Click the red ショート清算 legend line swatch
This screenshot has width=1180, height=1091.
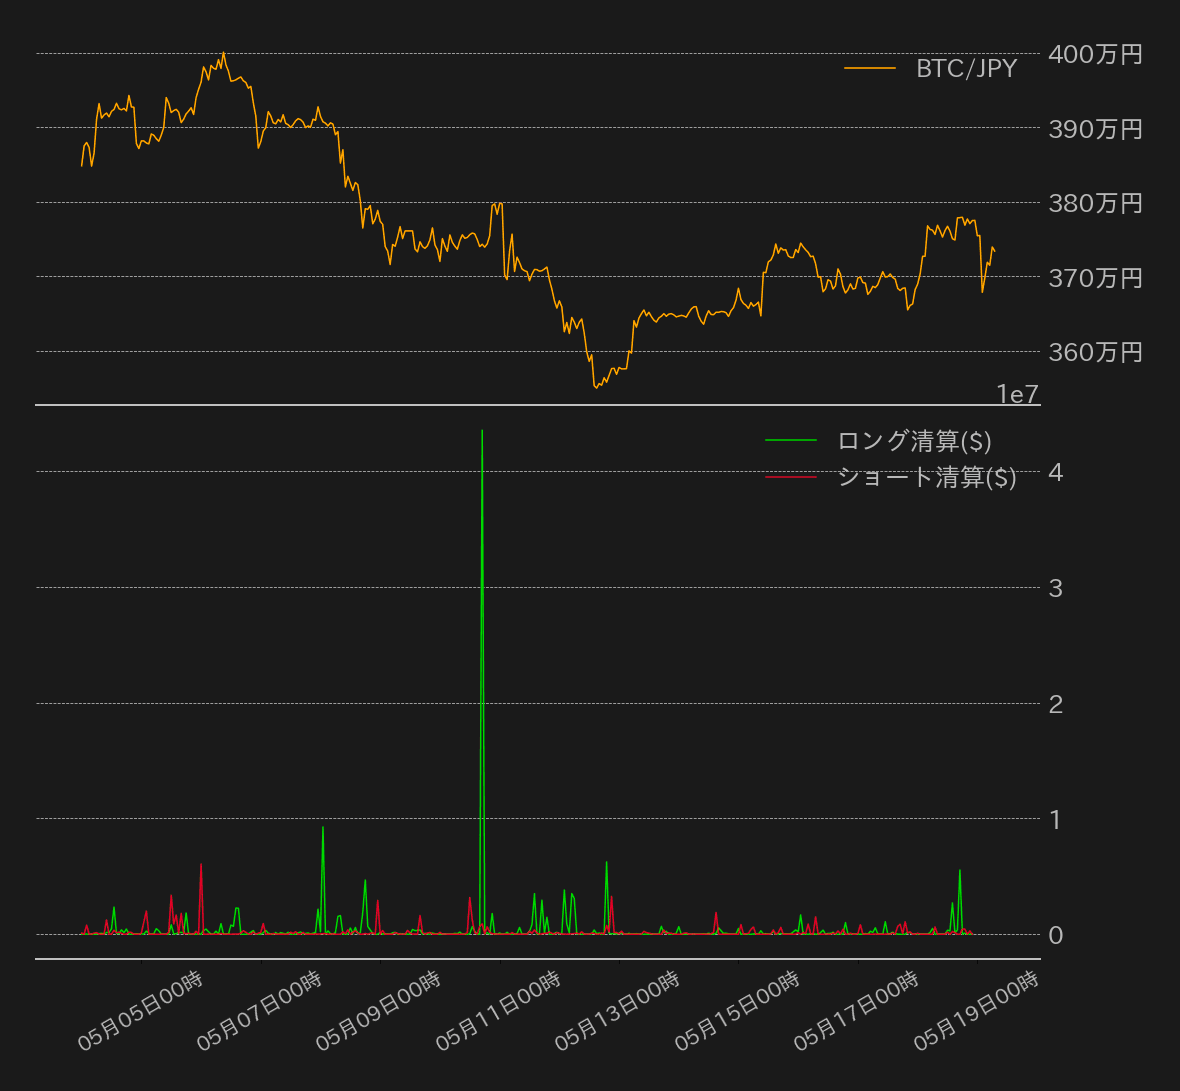click(x=791, y=477)
